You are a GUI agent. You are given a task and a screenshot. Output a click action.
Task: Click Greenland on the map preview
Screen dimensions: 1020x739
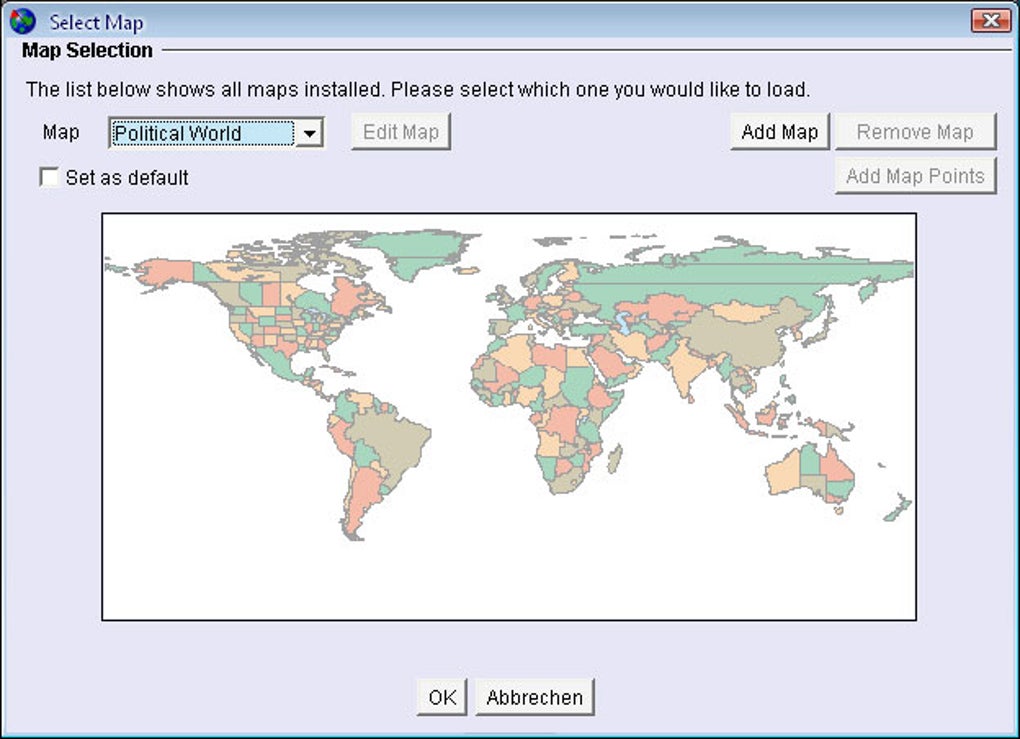coord(415,250)
